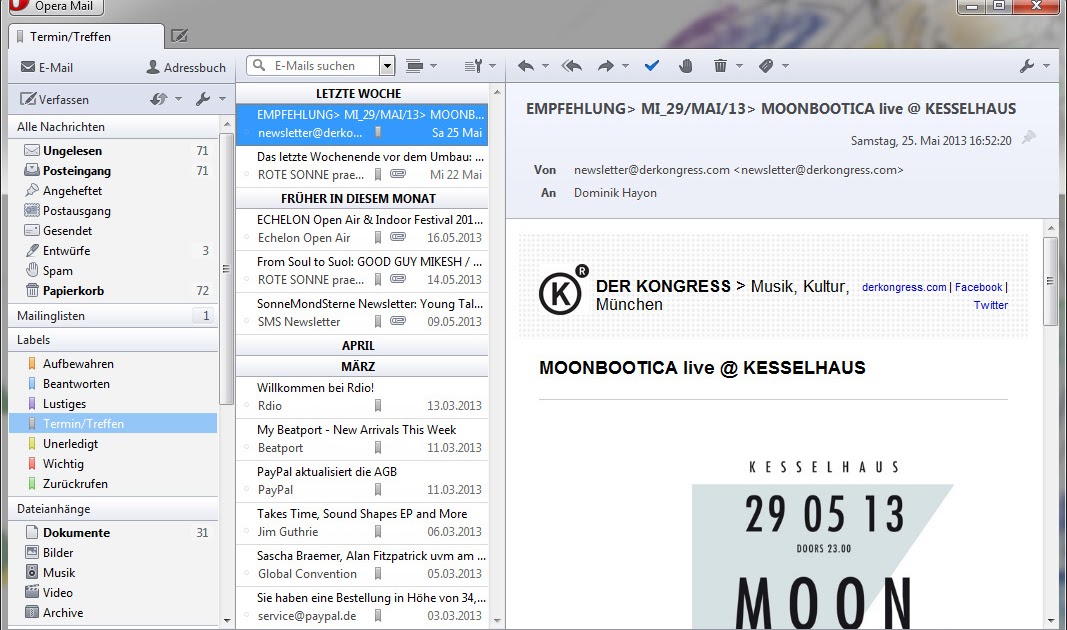Collapse the Dateianhänge section header
The image size is (1067, 630).
coord(113,509)
